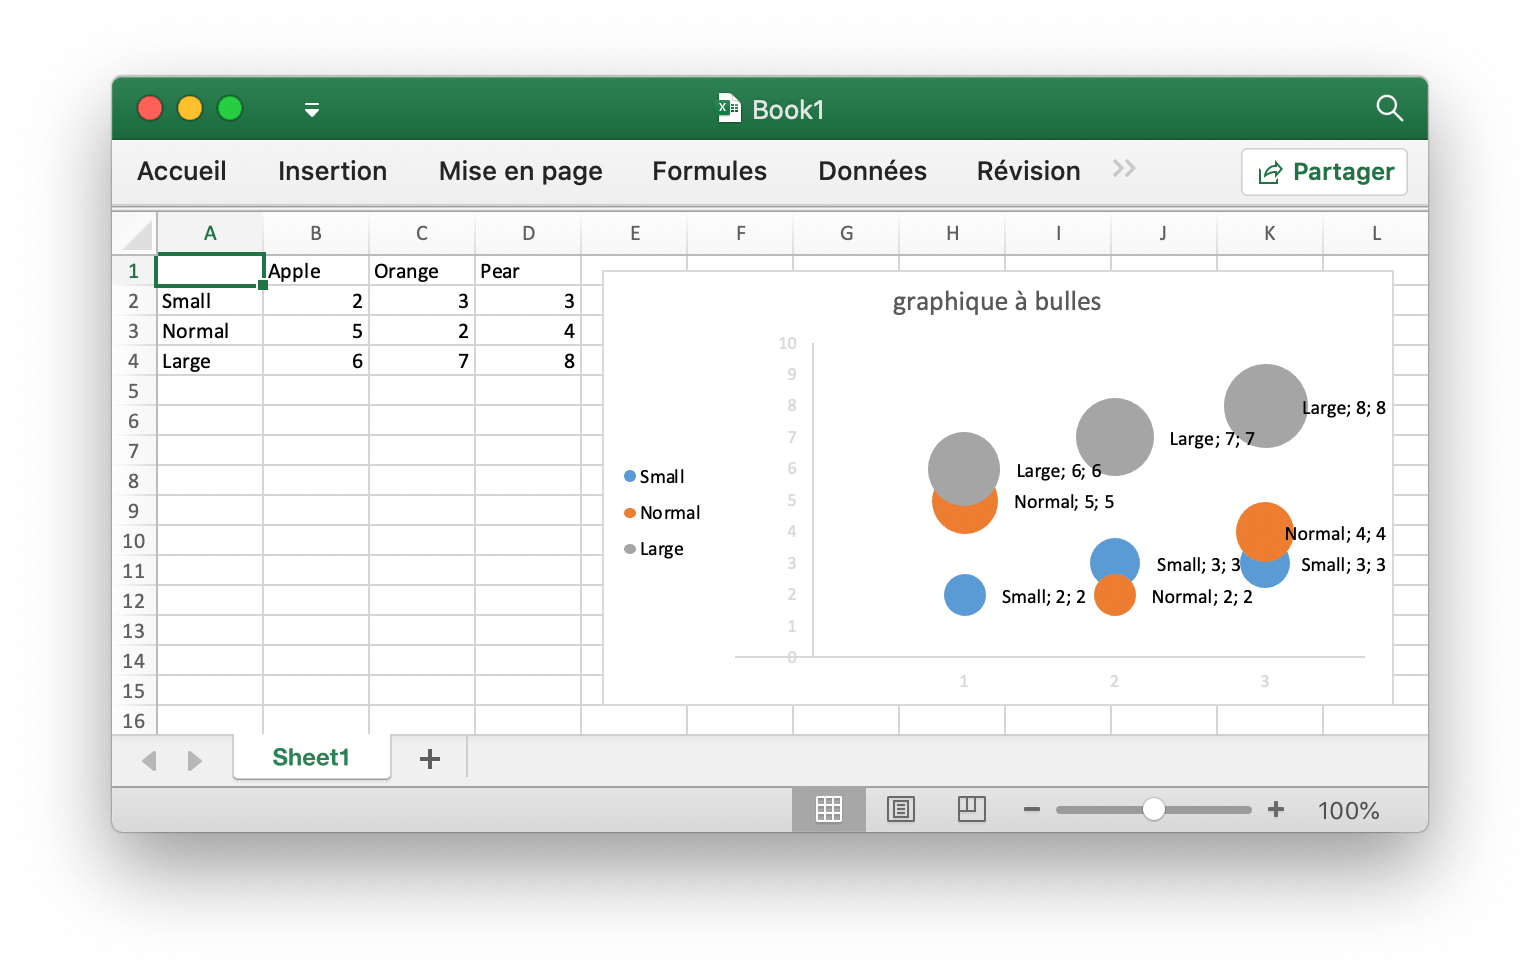
Task: Click the right sheet scroll arrow
Action: coord(196,761)
